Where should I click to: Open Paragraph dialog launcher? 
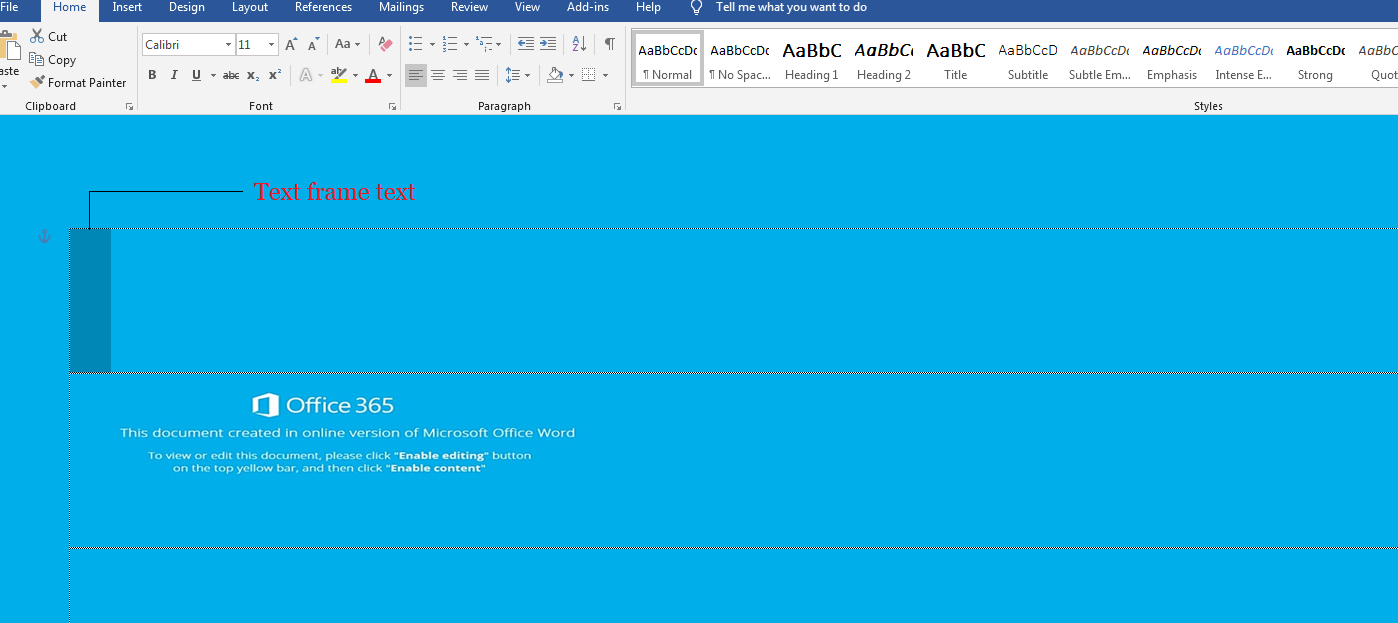click(617, 106)
